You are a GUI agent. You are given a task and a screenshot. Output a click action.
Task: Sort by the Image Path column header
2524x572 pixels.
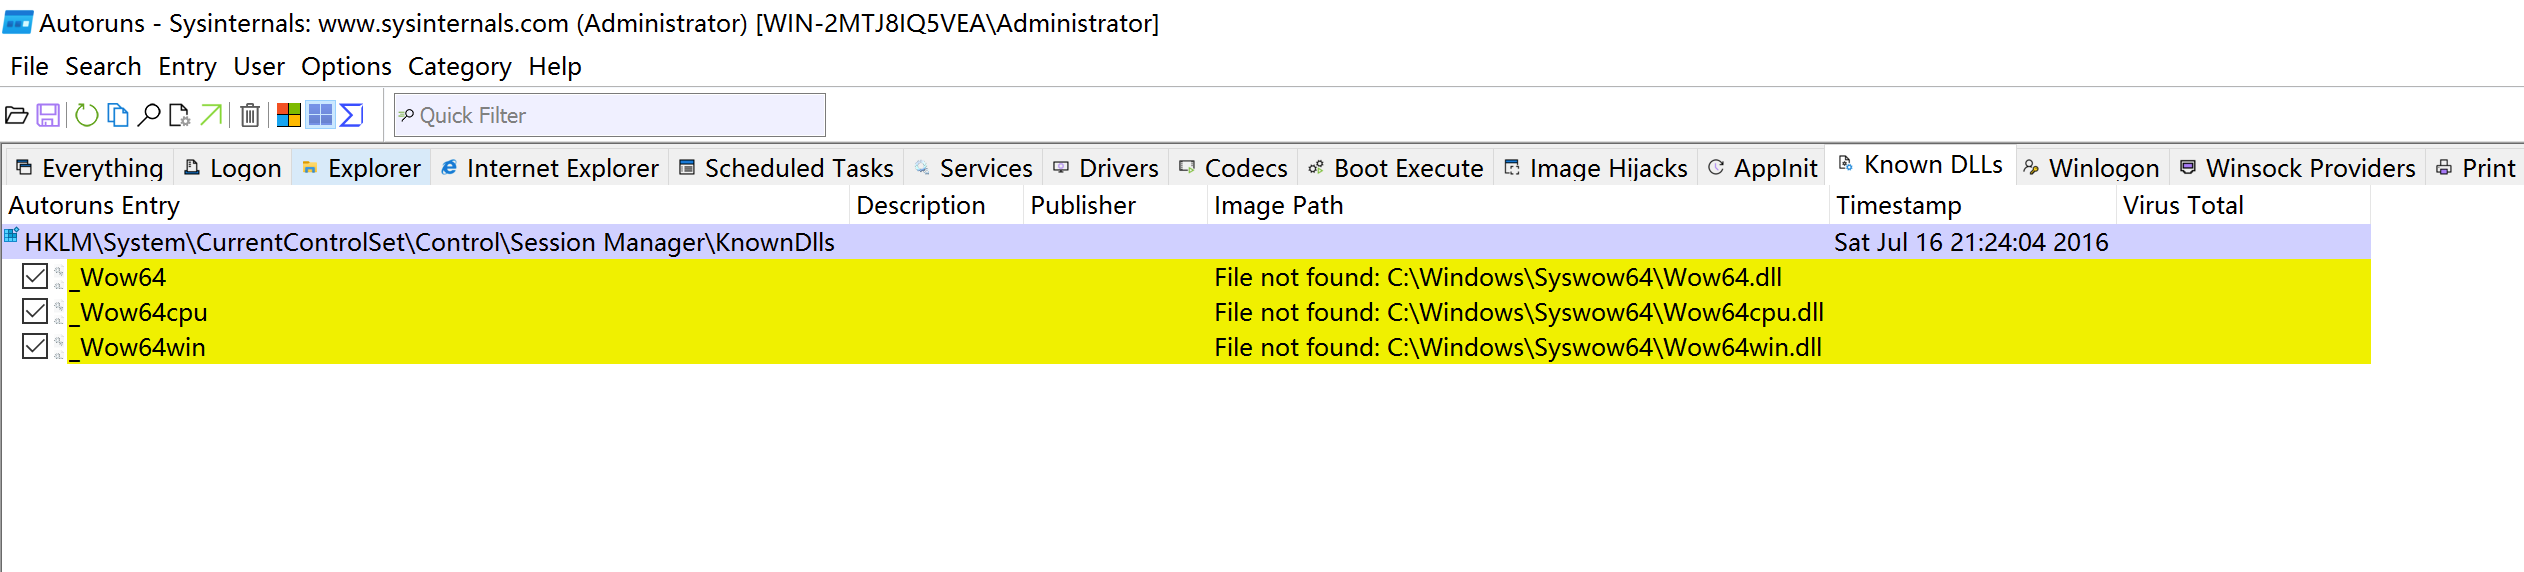(x=1278, y=206)
